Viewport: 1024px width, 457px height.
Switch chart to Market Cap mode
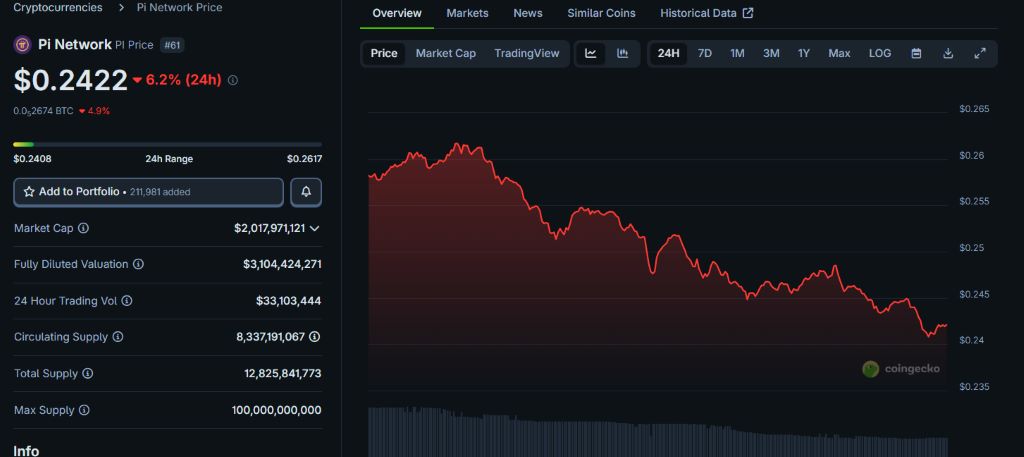coord(445,54)
